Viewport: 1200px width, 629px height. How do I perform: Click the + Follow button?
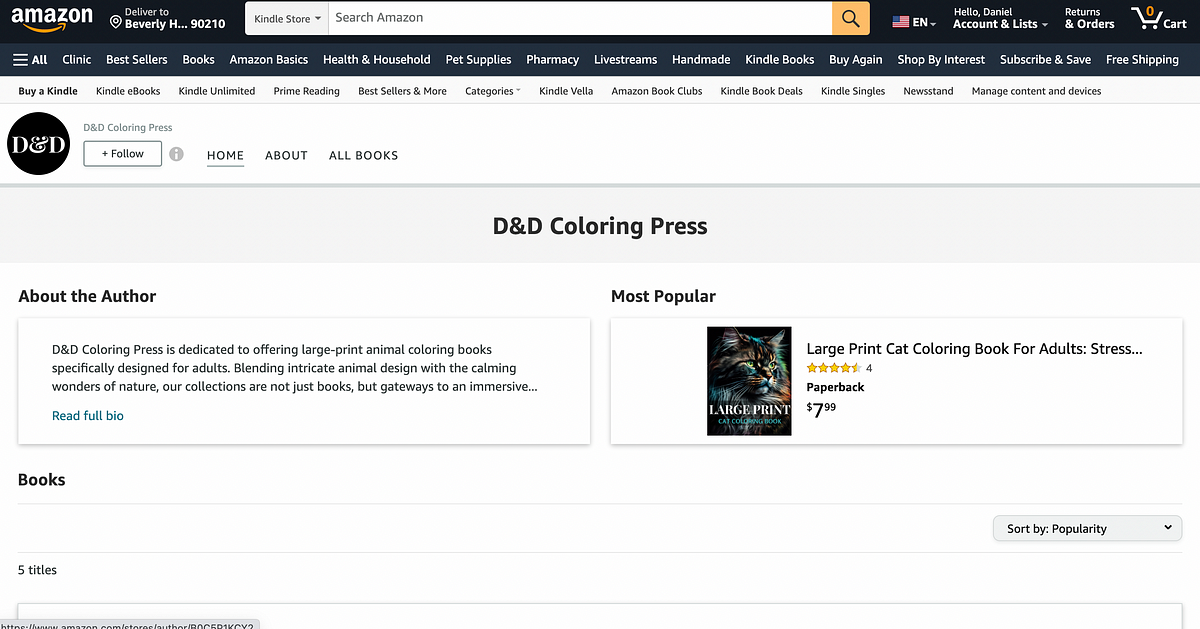tap(122, 153)
